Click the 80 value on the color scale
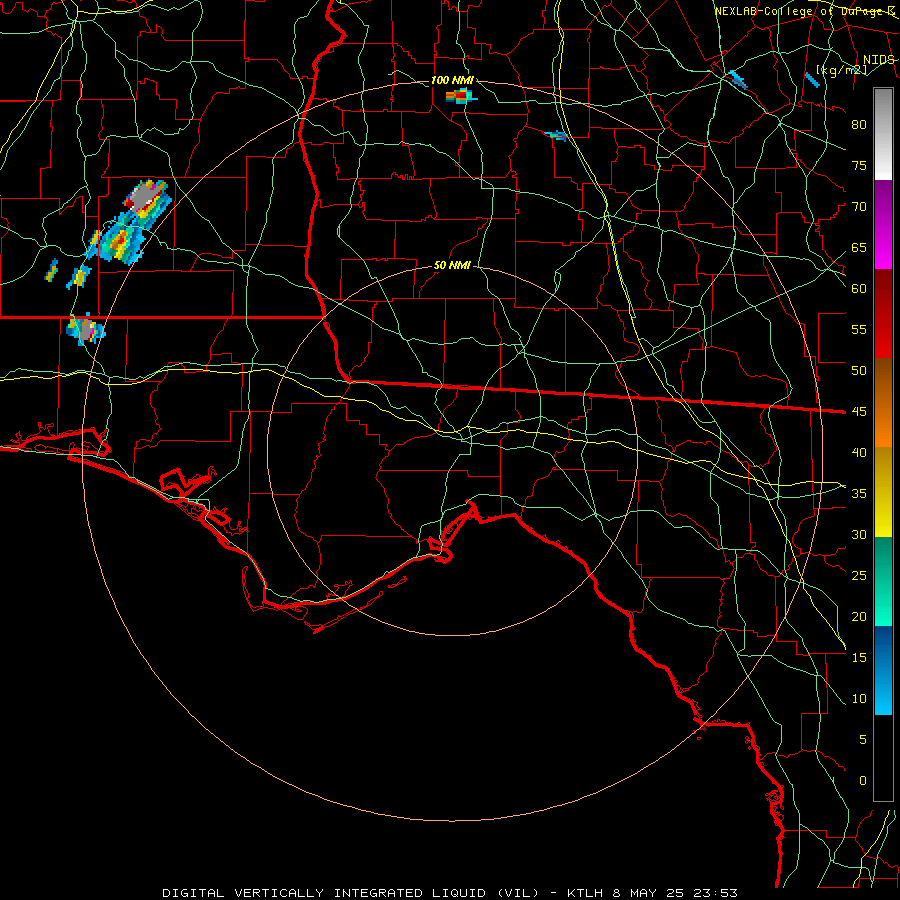Image resolution: width=900 pixels, height=900 pixels. [859, 125]
